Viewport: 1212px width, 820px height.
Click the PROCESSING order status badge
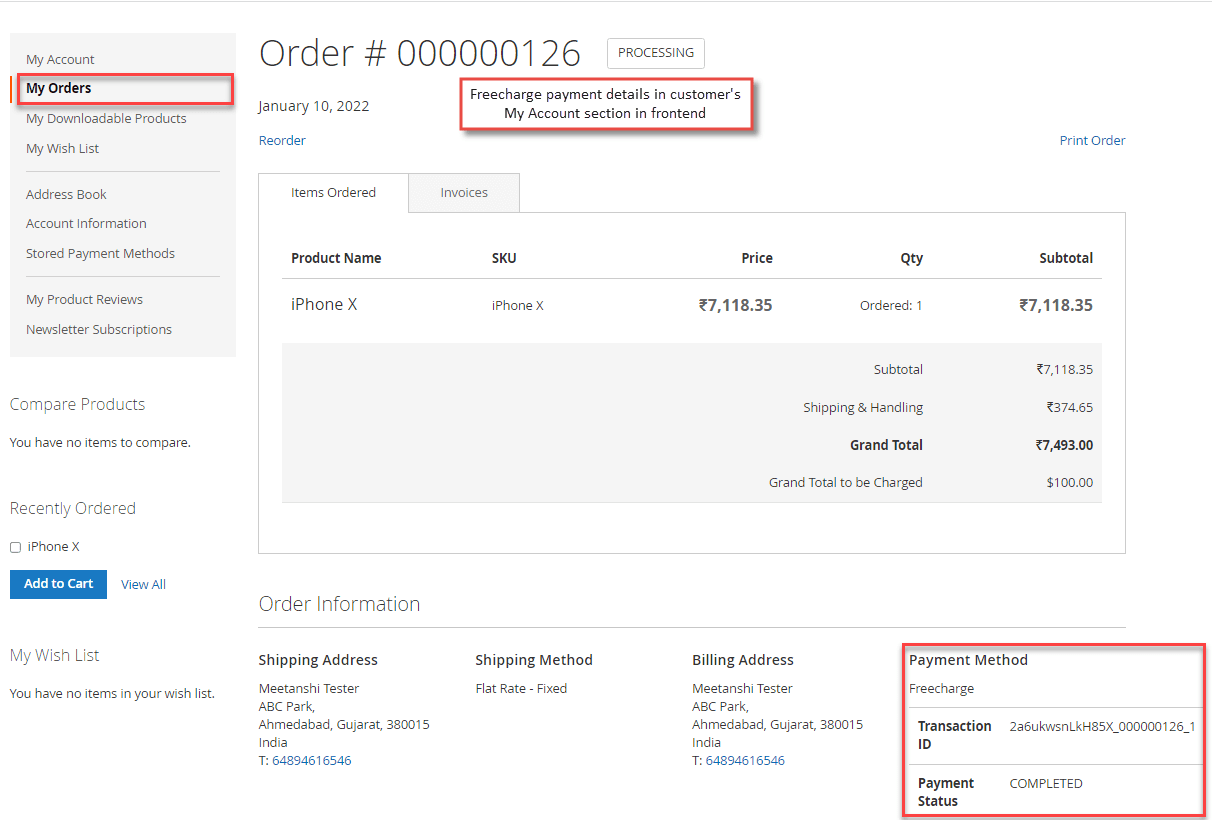click(x=656, y=53)
